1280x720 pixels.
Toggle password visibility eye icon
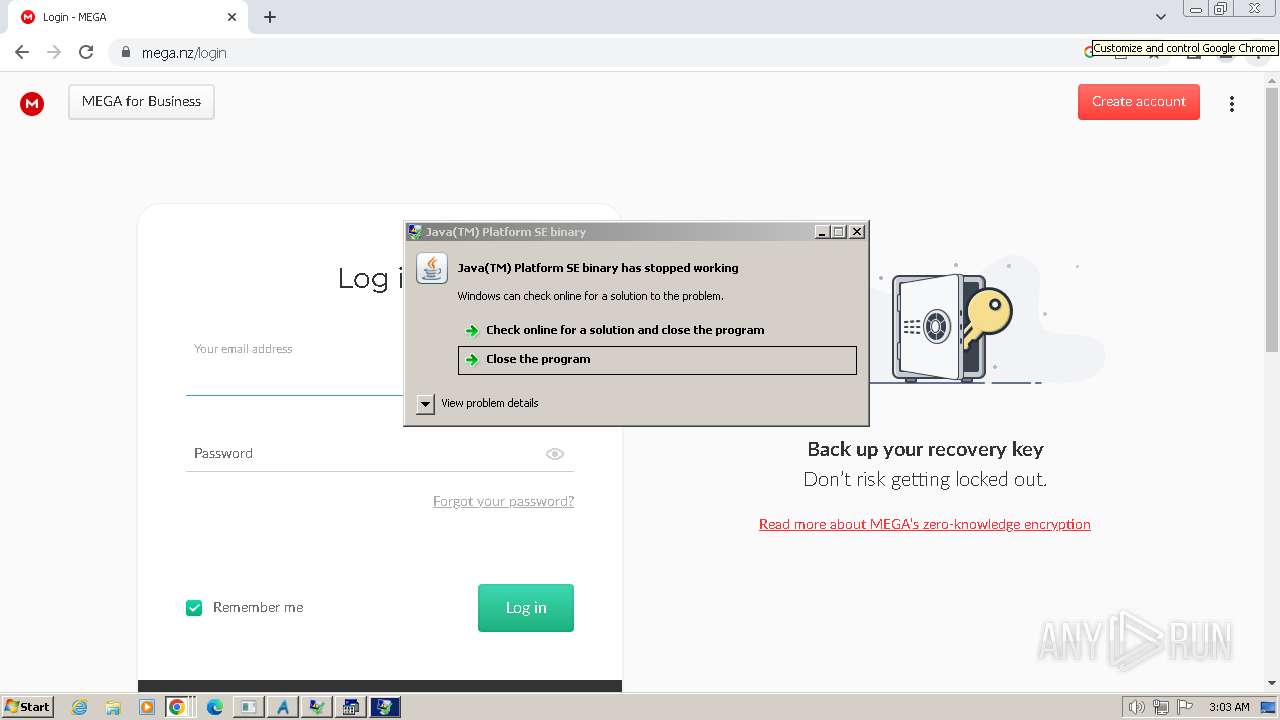[555, 454]
